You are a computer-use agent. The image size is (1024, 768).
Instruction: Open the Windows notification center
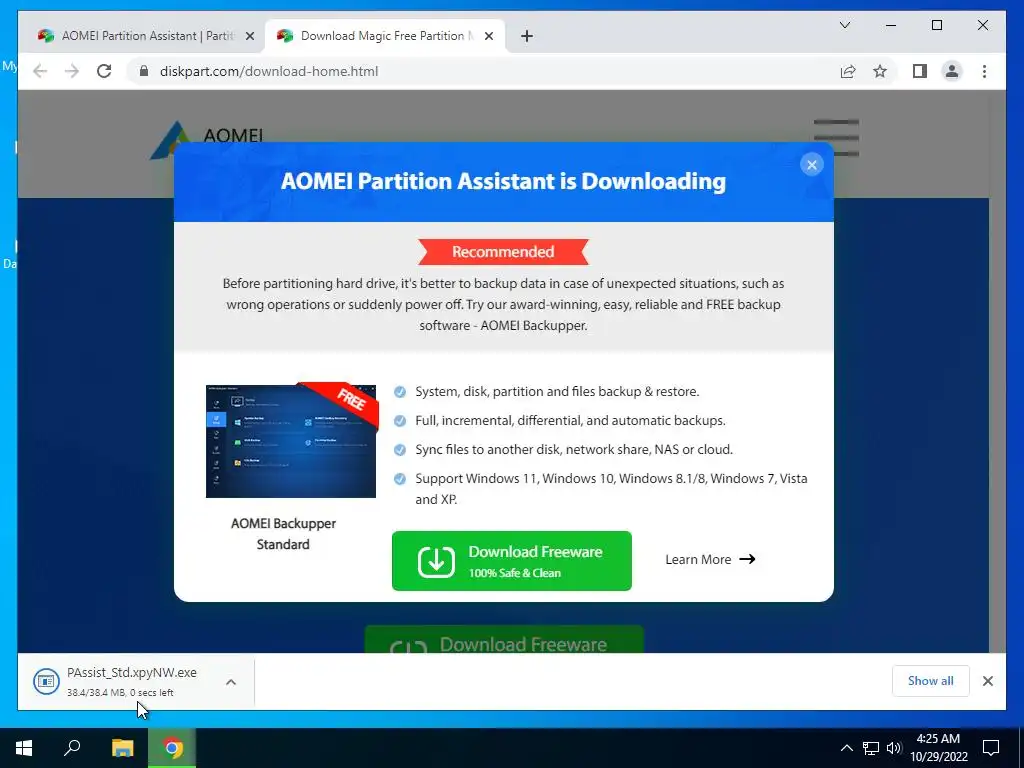(991, 748)
